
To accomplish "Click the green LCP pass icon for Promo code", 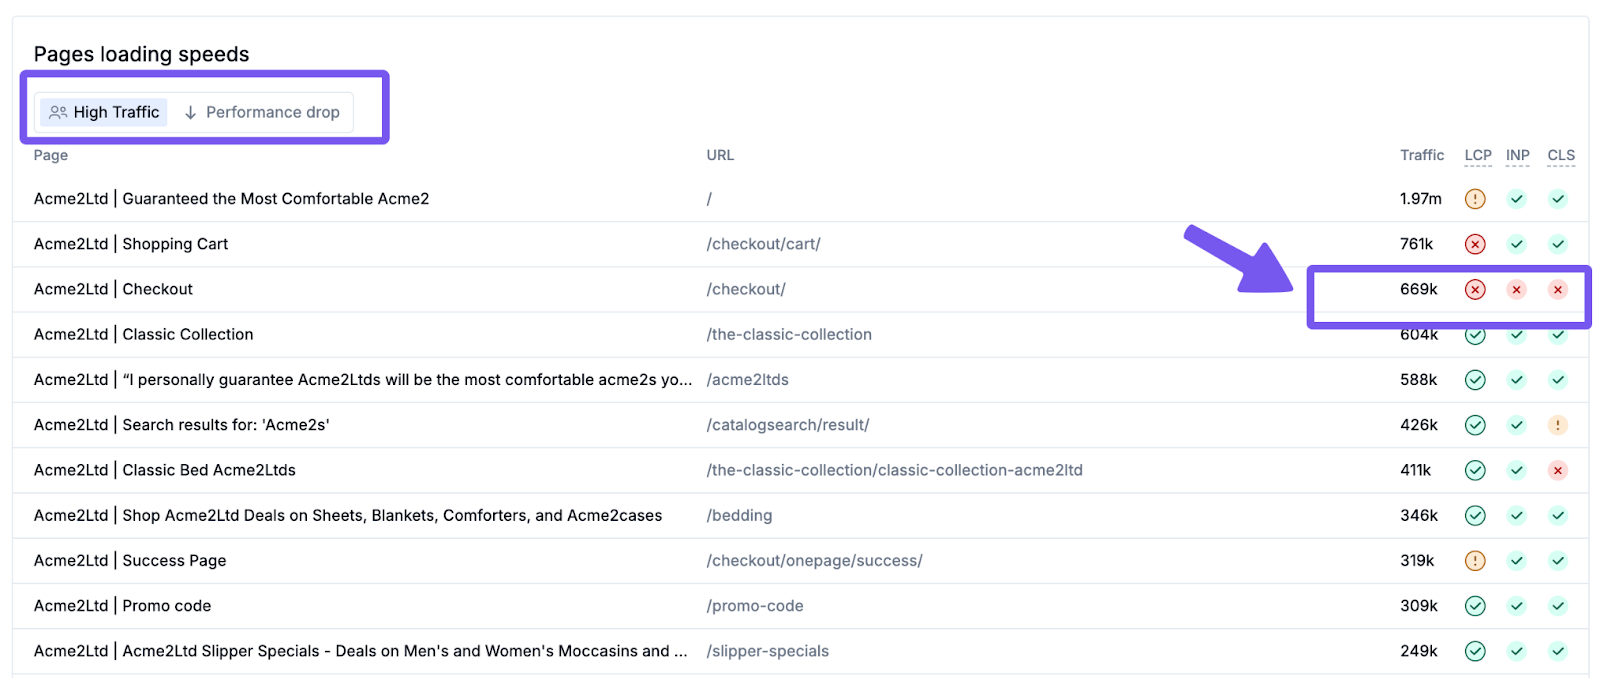I will [x=1474, y=606].
